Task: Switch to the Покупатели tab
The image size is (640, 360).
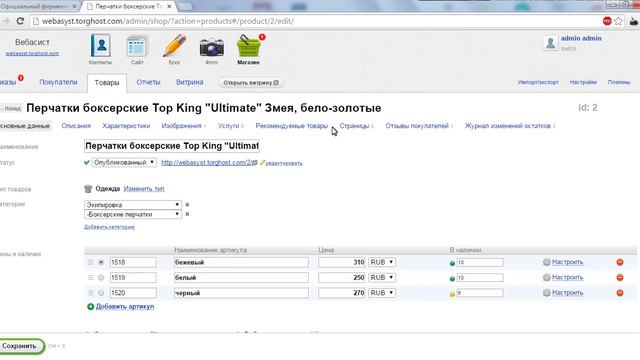Action: (x=58, y=82)
